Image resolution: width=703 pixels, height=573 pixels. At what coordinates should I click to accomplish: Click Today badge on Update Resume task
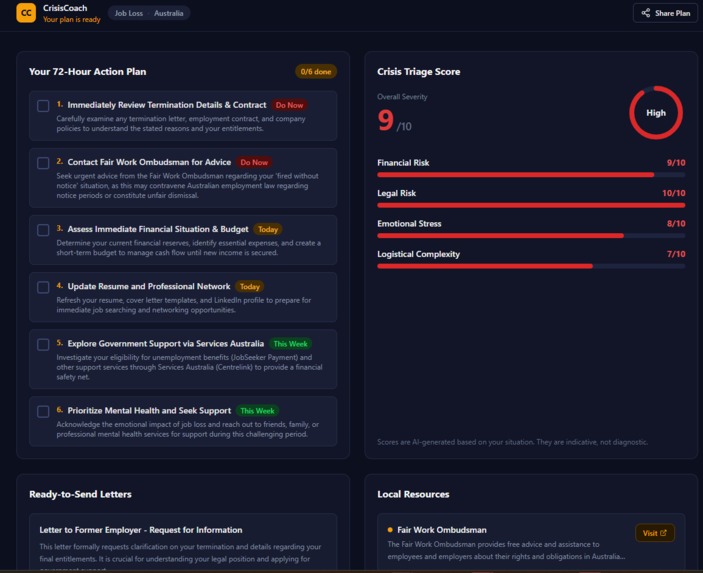[x=250, y=286]
